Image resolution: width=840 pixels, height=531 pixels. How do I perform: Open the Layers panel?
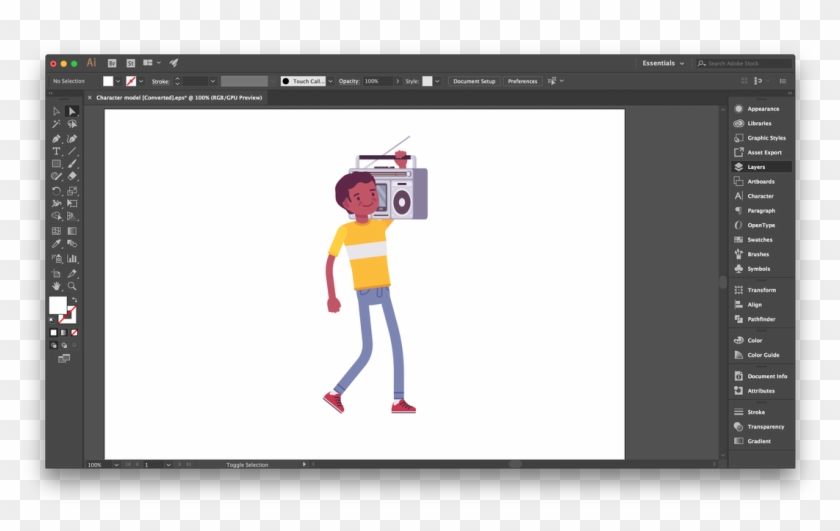pos(761,167)
